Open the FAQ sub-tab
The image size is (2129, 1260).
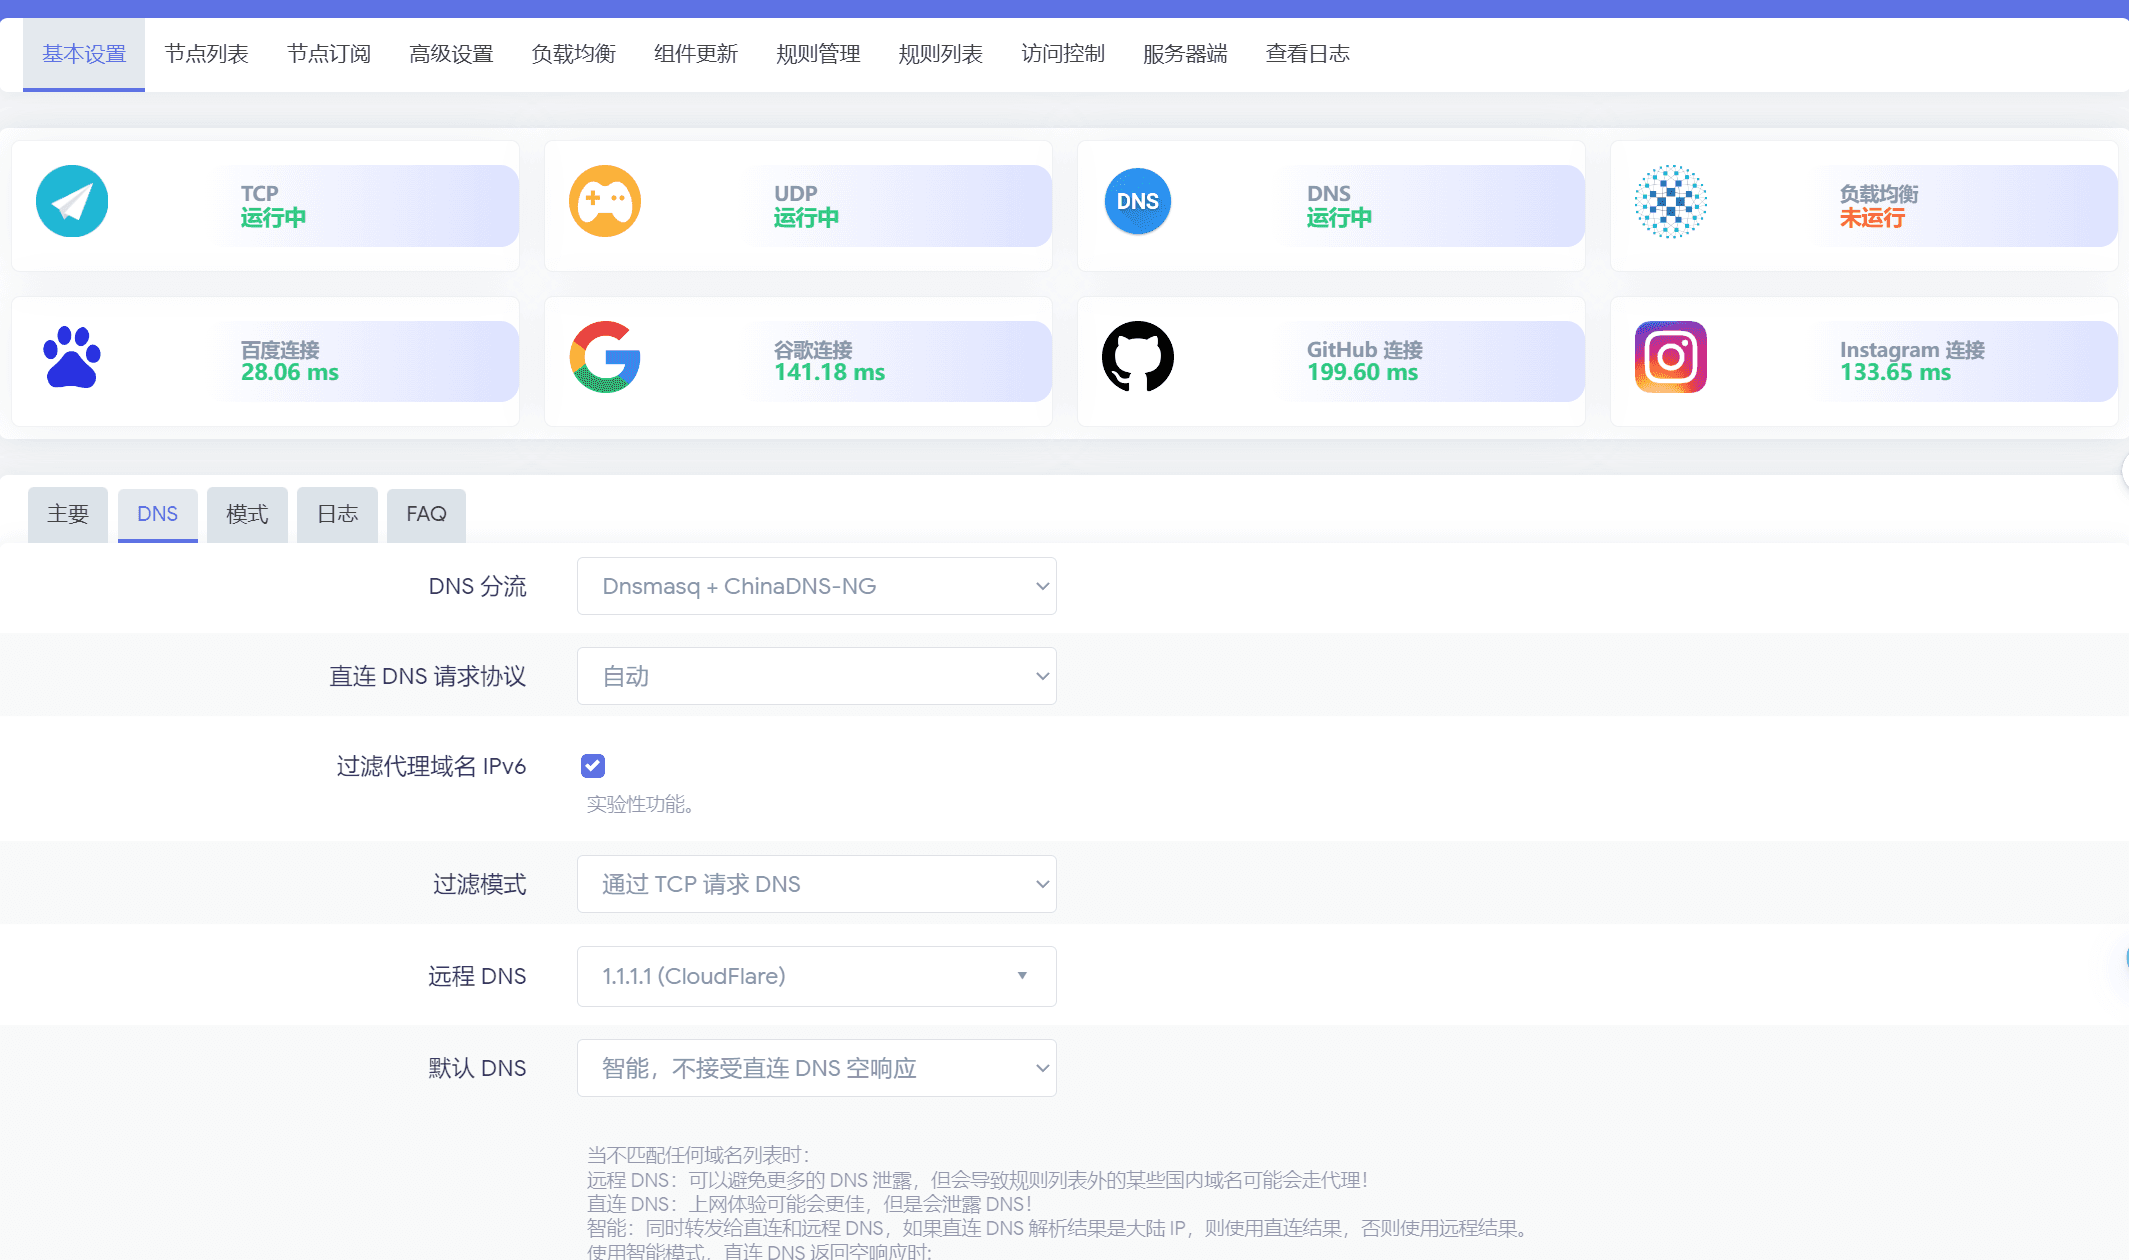pos(426,514)
